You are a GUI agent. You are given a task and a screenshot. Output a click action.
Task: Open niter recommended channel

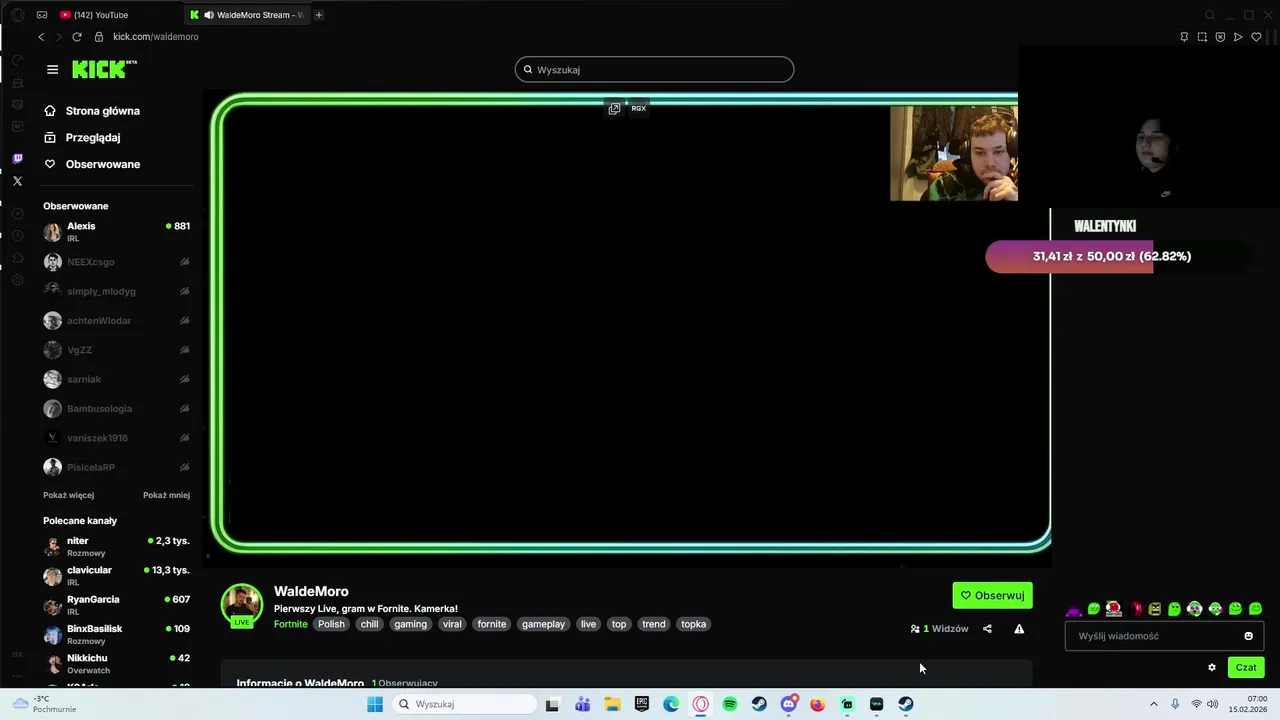[x=116, y=546]
